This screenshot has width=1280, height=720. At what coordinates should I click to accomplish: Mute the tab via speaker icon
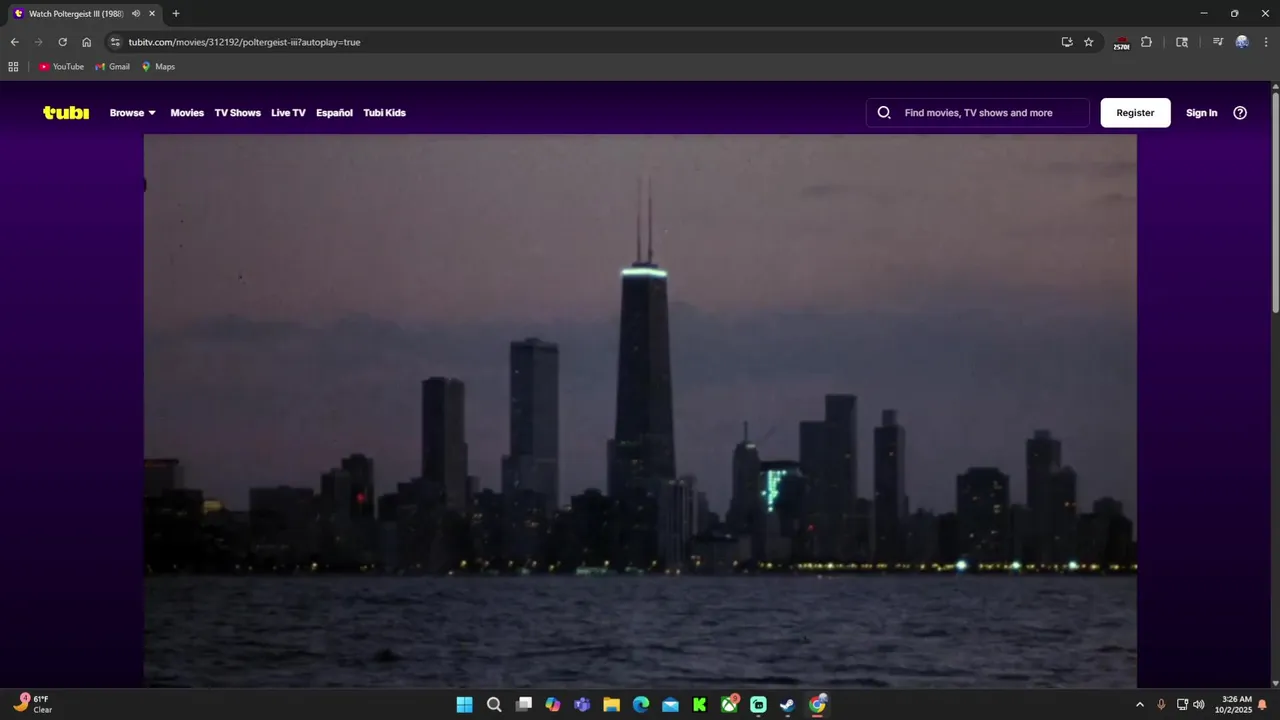[136, 14]
